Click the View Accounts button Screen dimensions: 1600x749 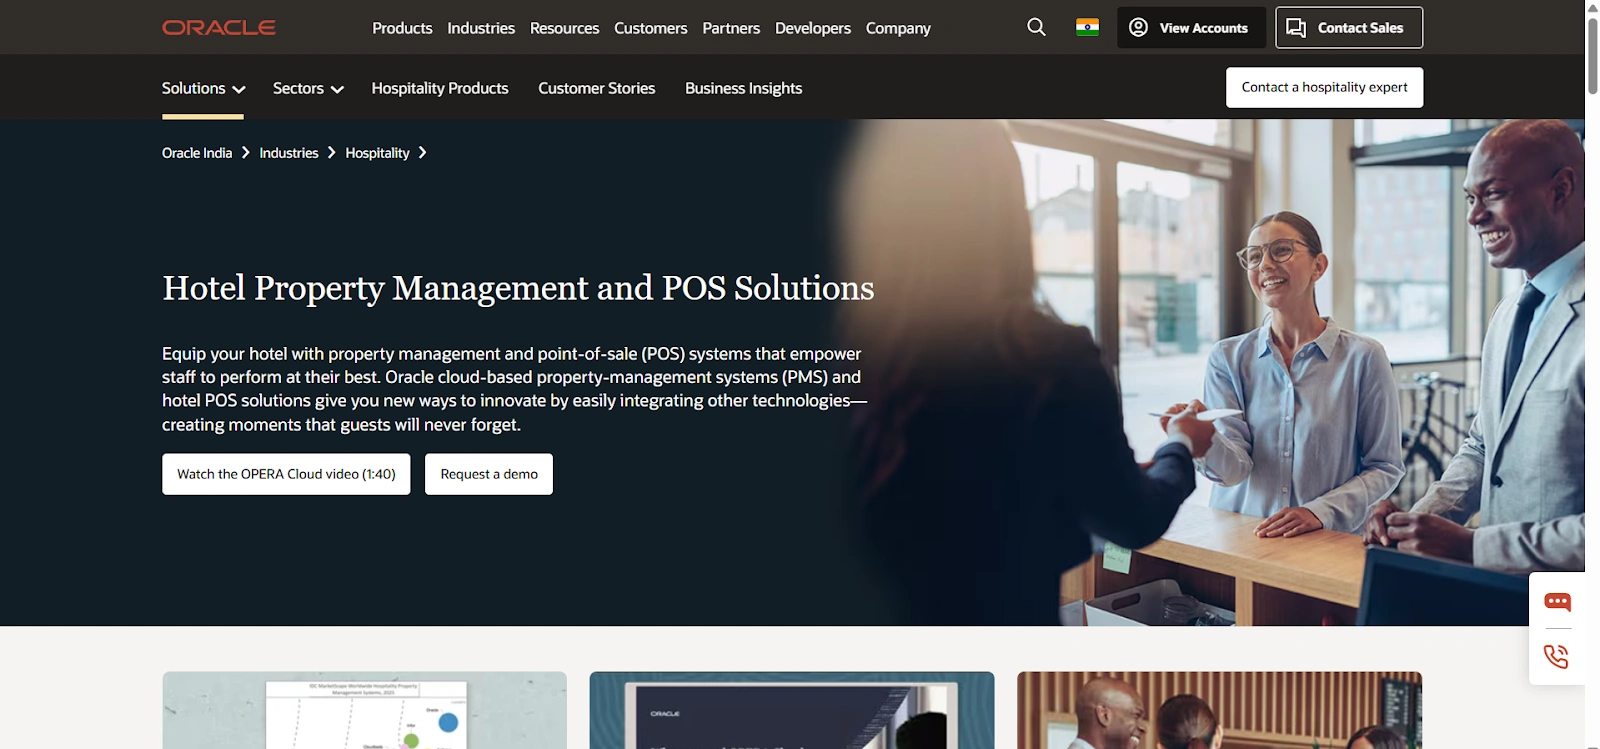pyautogui.click(x=1191, y=28)
